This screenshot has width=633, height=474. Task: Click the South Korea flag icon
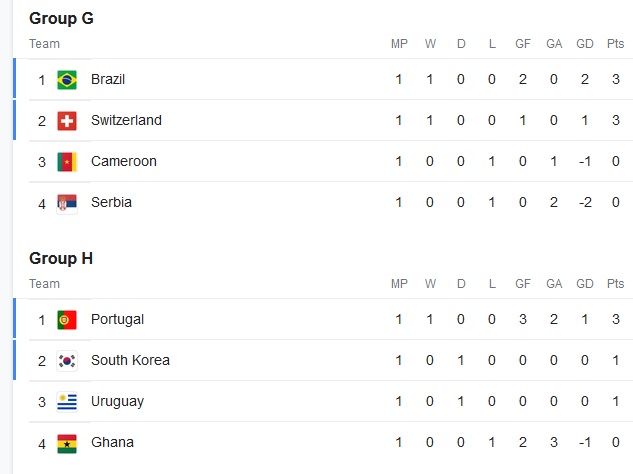click(67, 361)
